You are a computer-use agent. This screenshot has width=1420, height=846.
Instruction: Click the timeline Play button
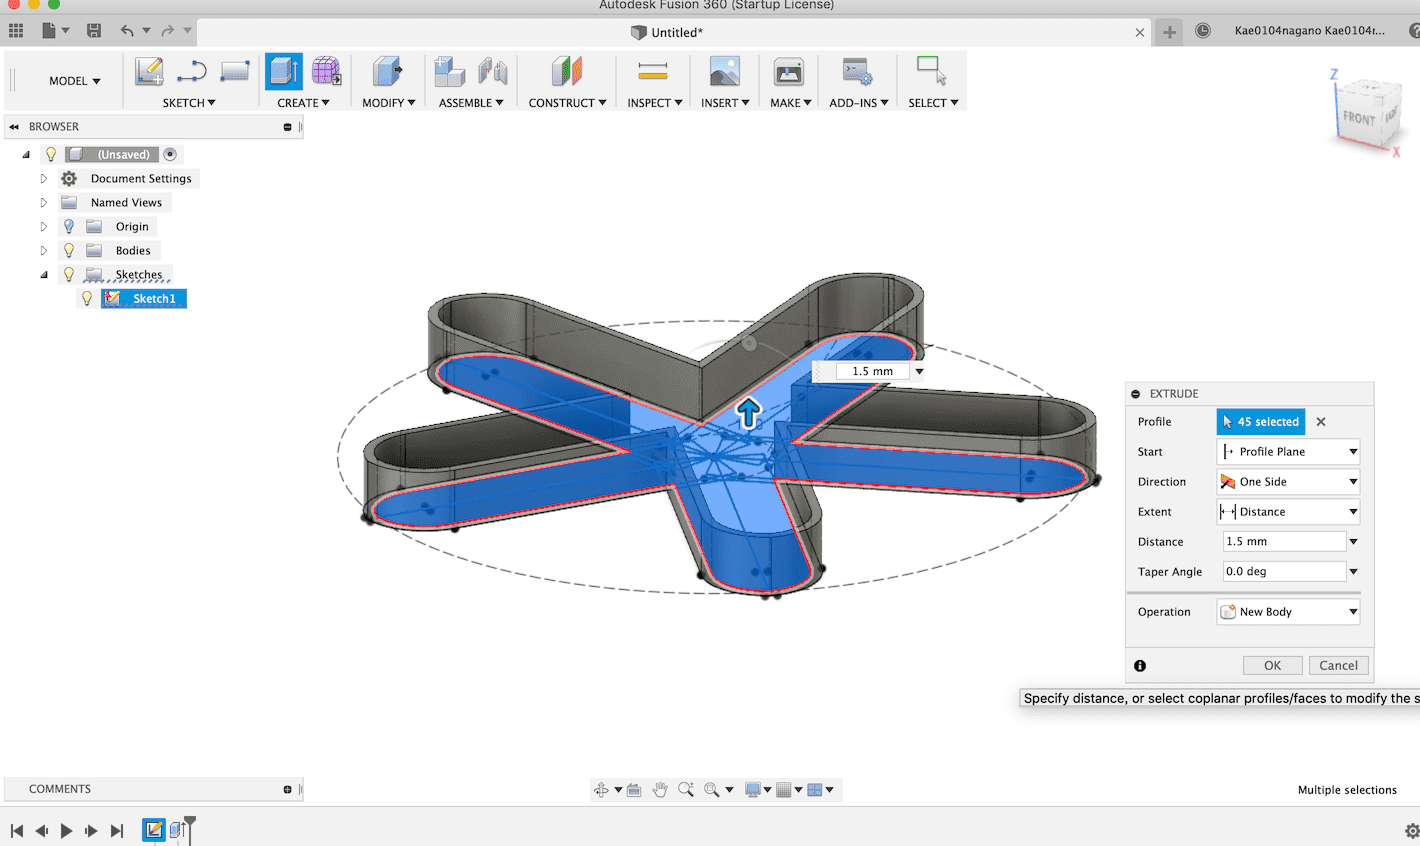[x=66, y=831]
